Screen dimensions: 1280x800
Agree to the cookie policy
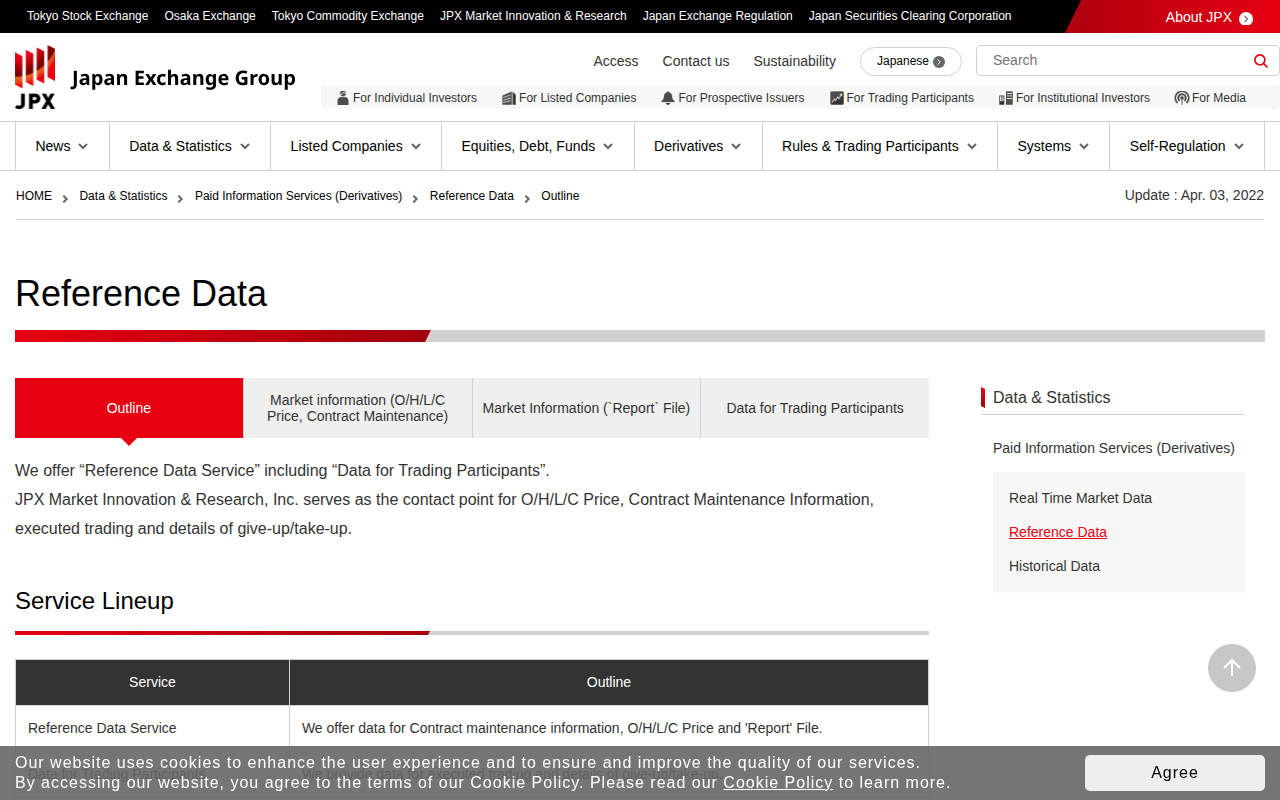coord(1174,772)
